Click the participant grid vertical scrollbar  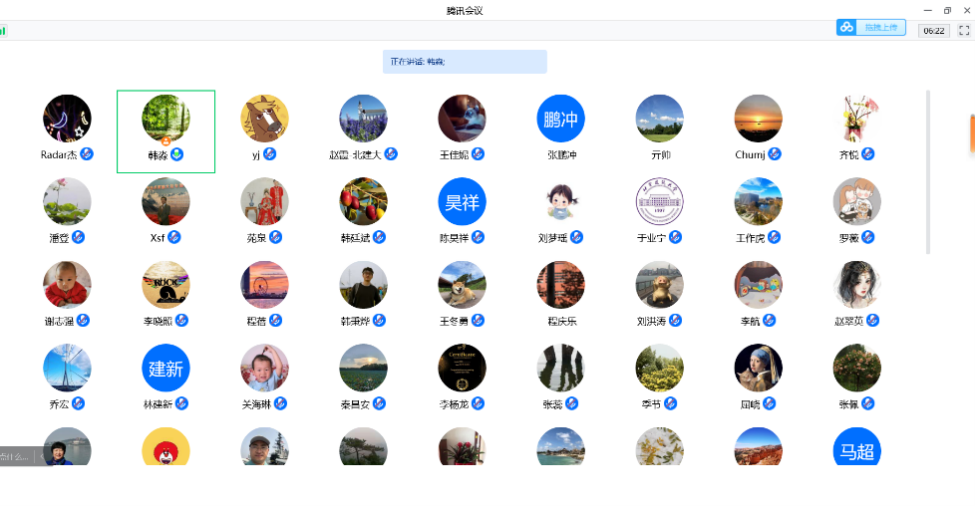click(x=928, y=172)
